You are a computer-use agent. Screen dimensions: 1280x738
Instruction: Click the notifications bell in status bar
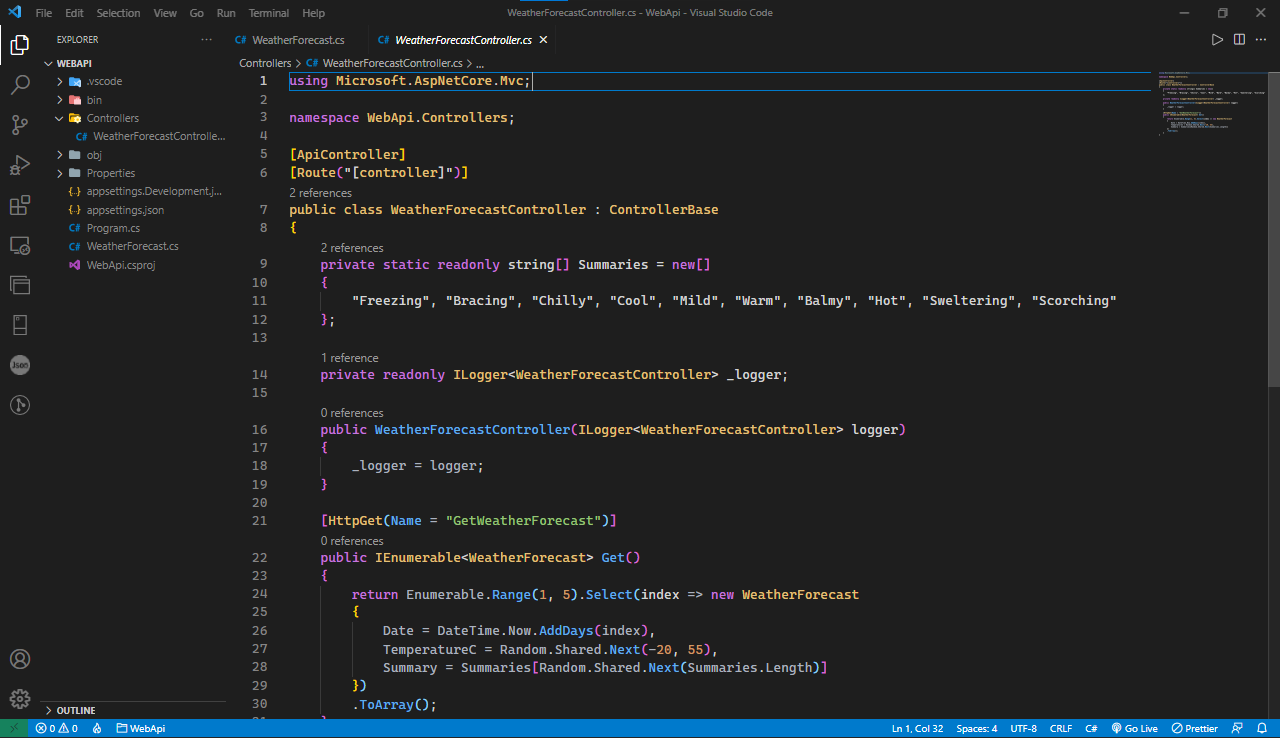click(x=1263, y=729)
